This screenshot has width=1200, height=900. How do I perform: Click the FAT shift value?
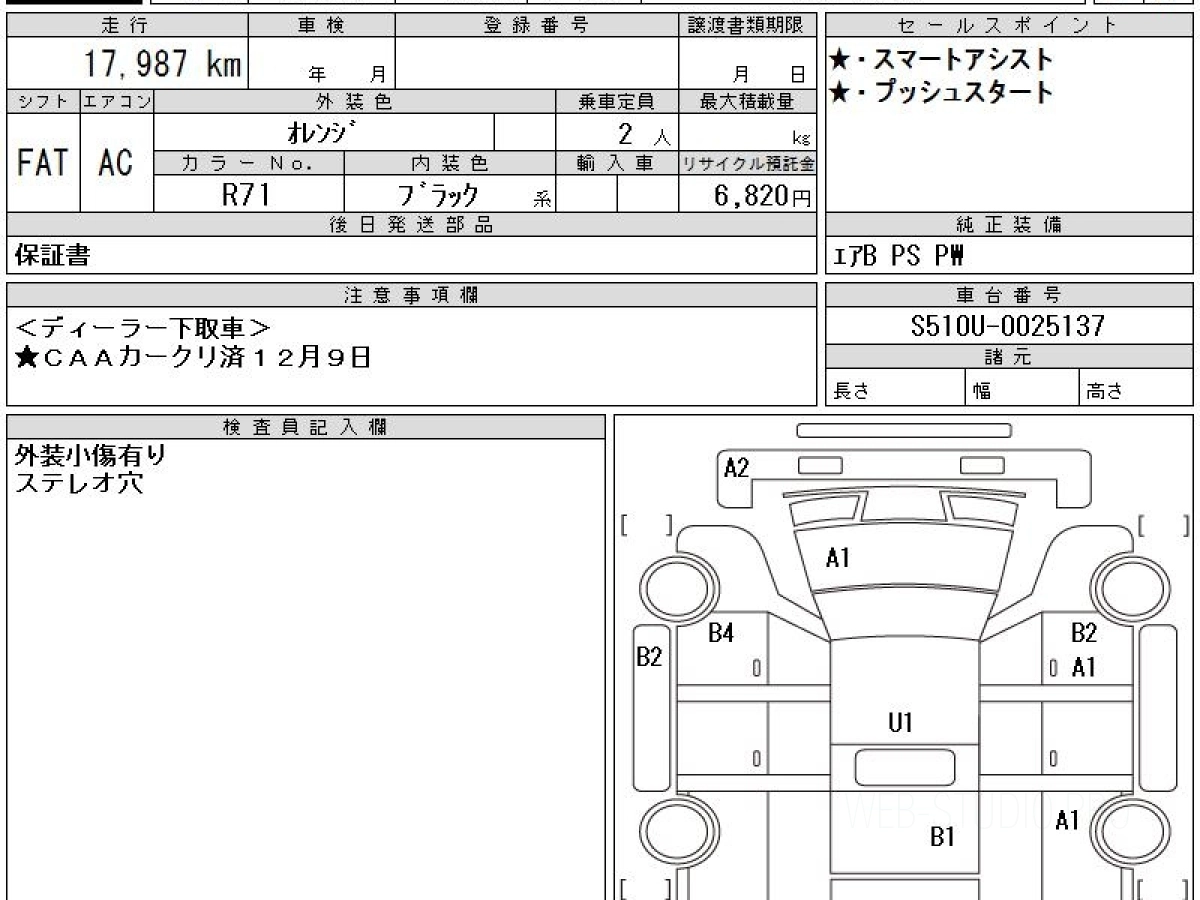pos(43,162)
